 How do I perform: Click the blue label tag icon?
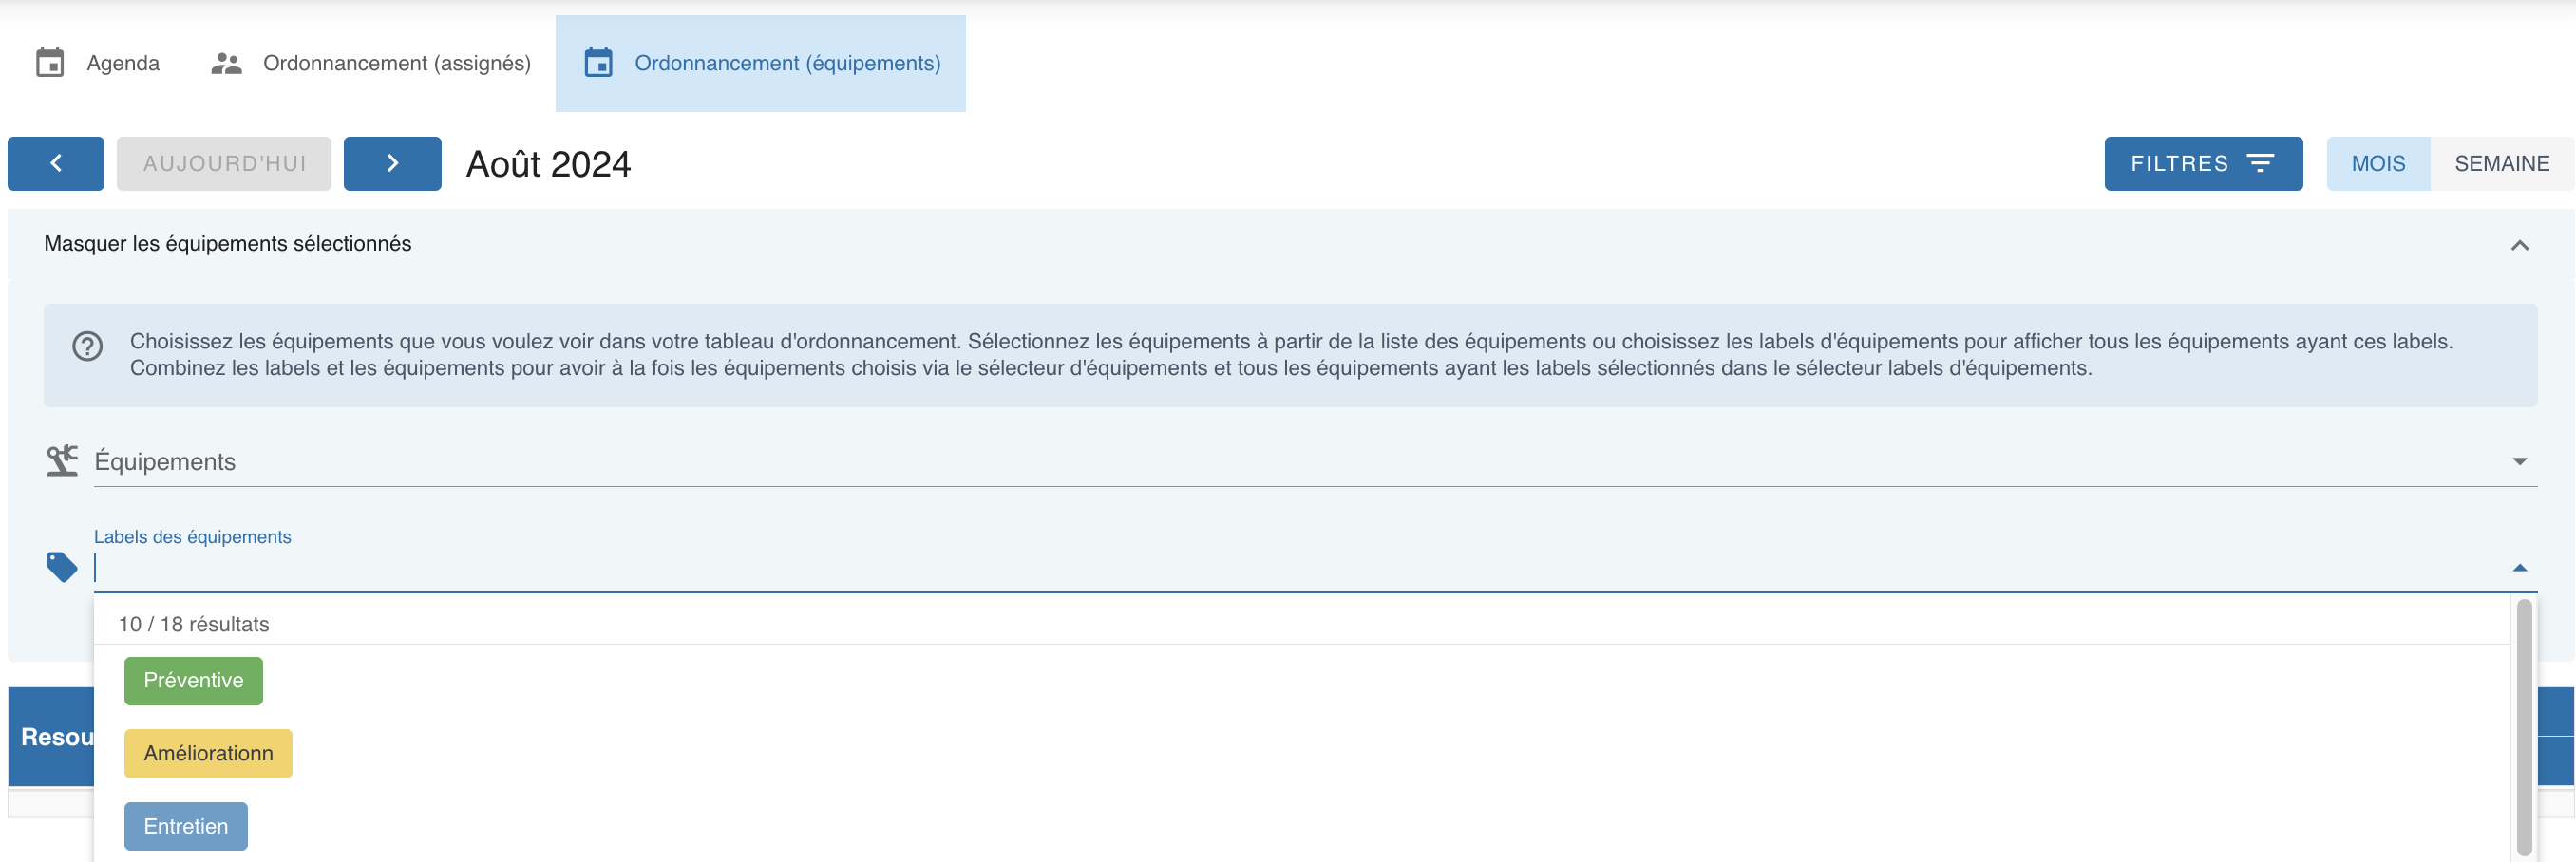tap(62, 567)
